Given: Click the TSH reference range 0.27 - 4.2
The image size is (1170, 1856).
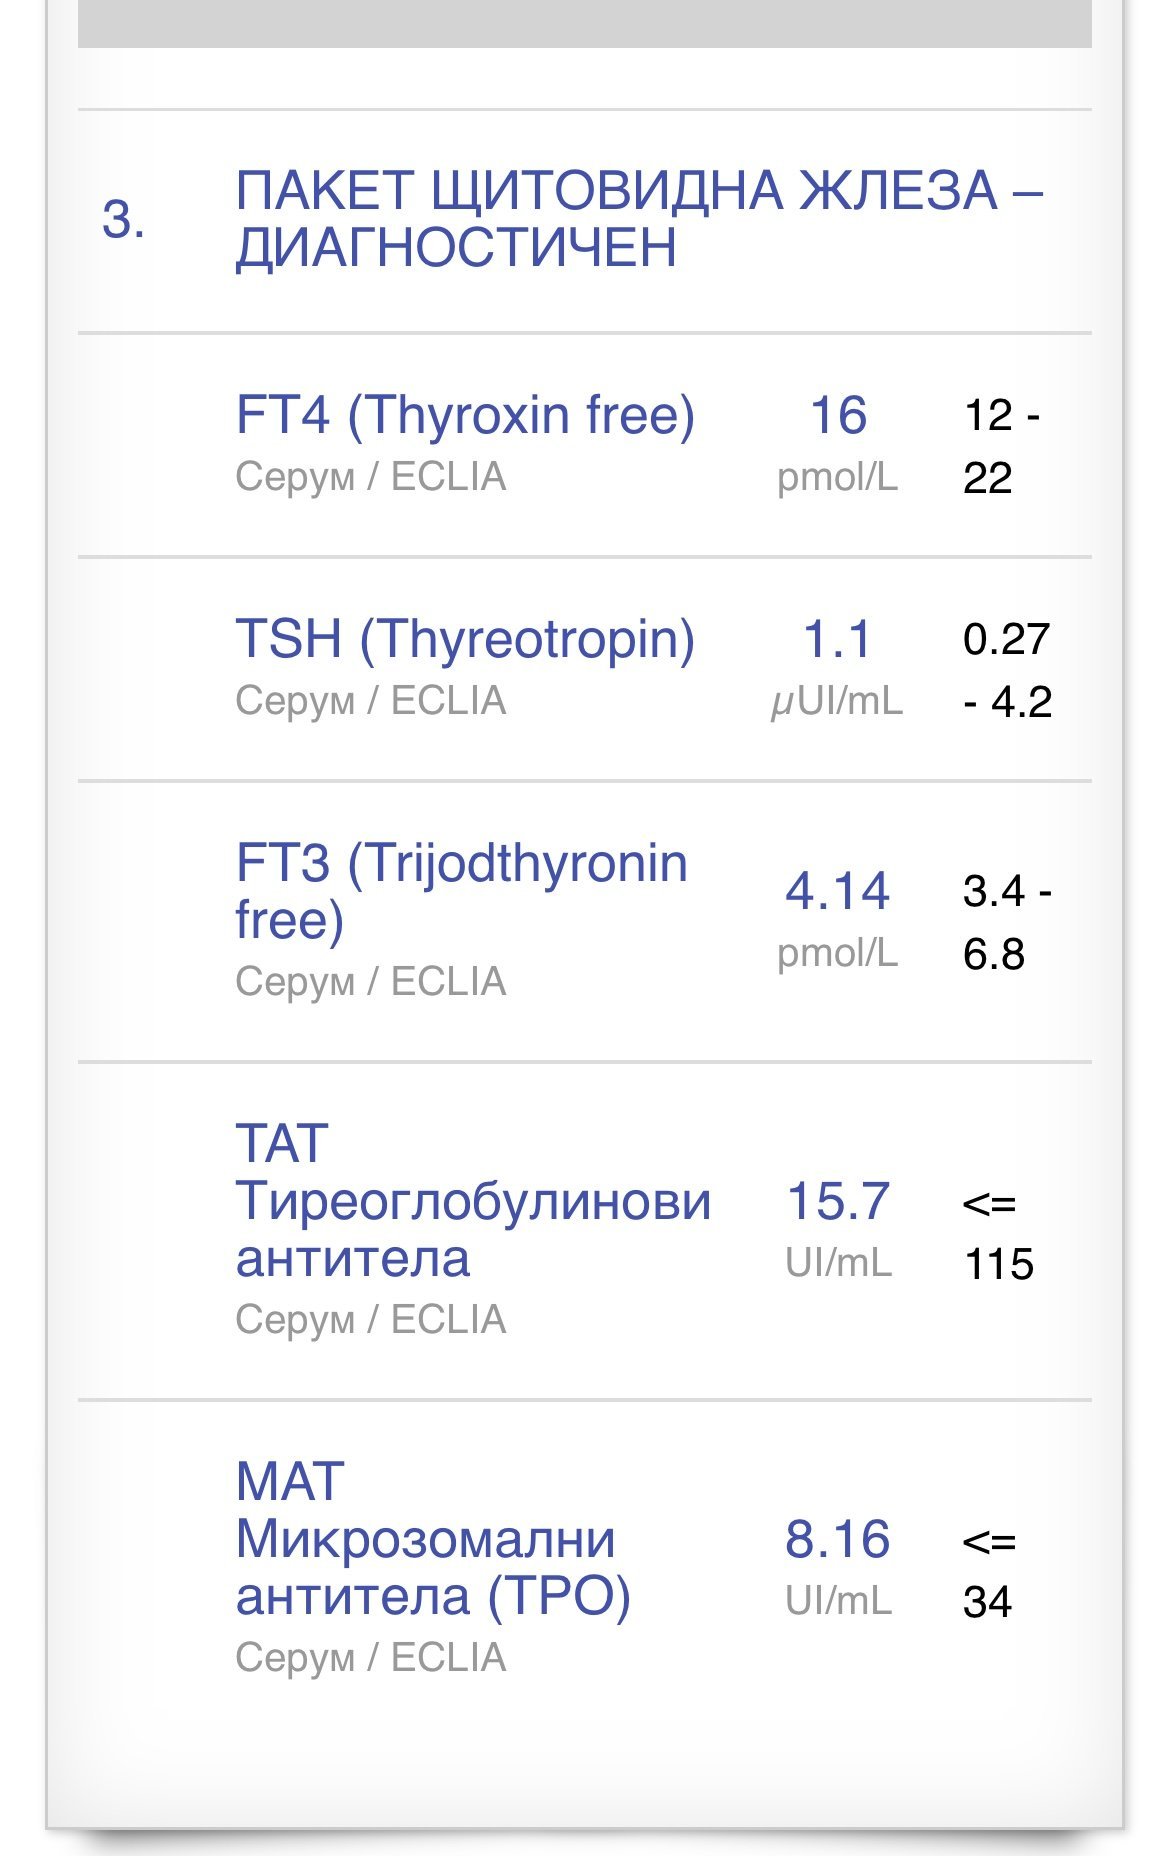Looking at the screenshot, I should pos(1007,670).
